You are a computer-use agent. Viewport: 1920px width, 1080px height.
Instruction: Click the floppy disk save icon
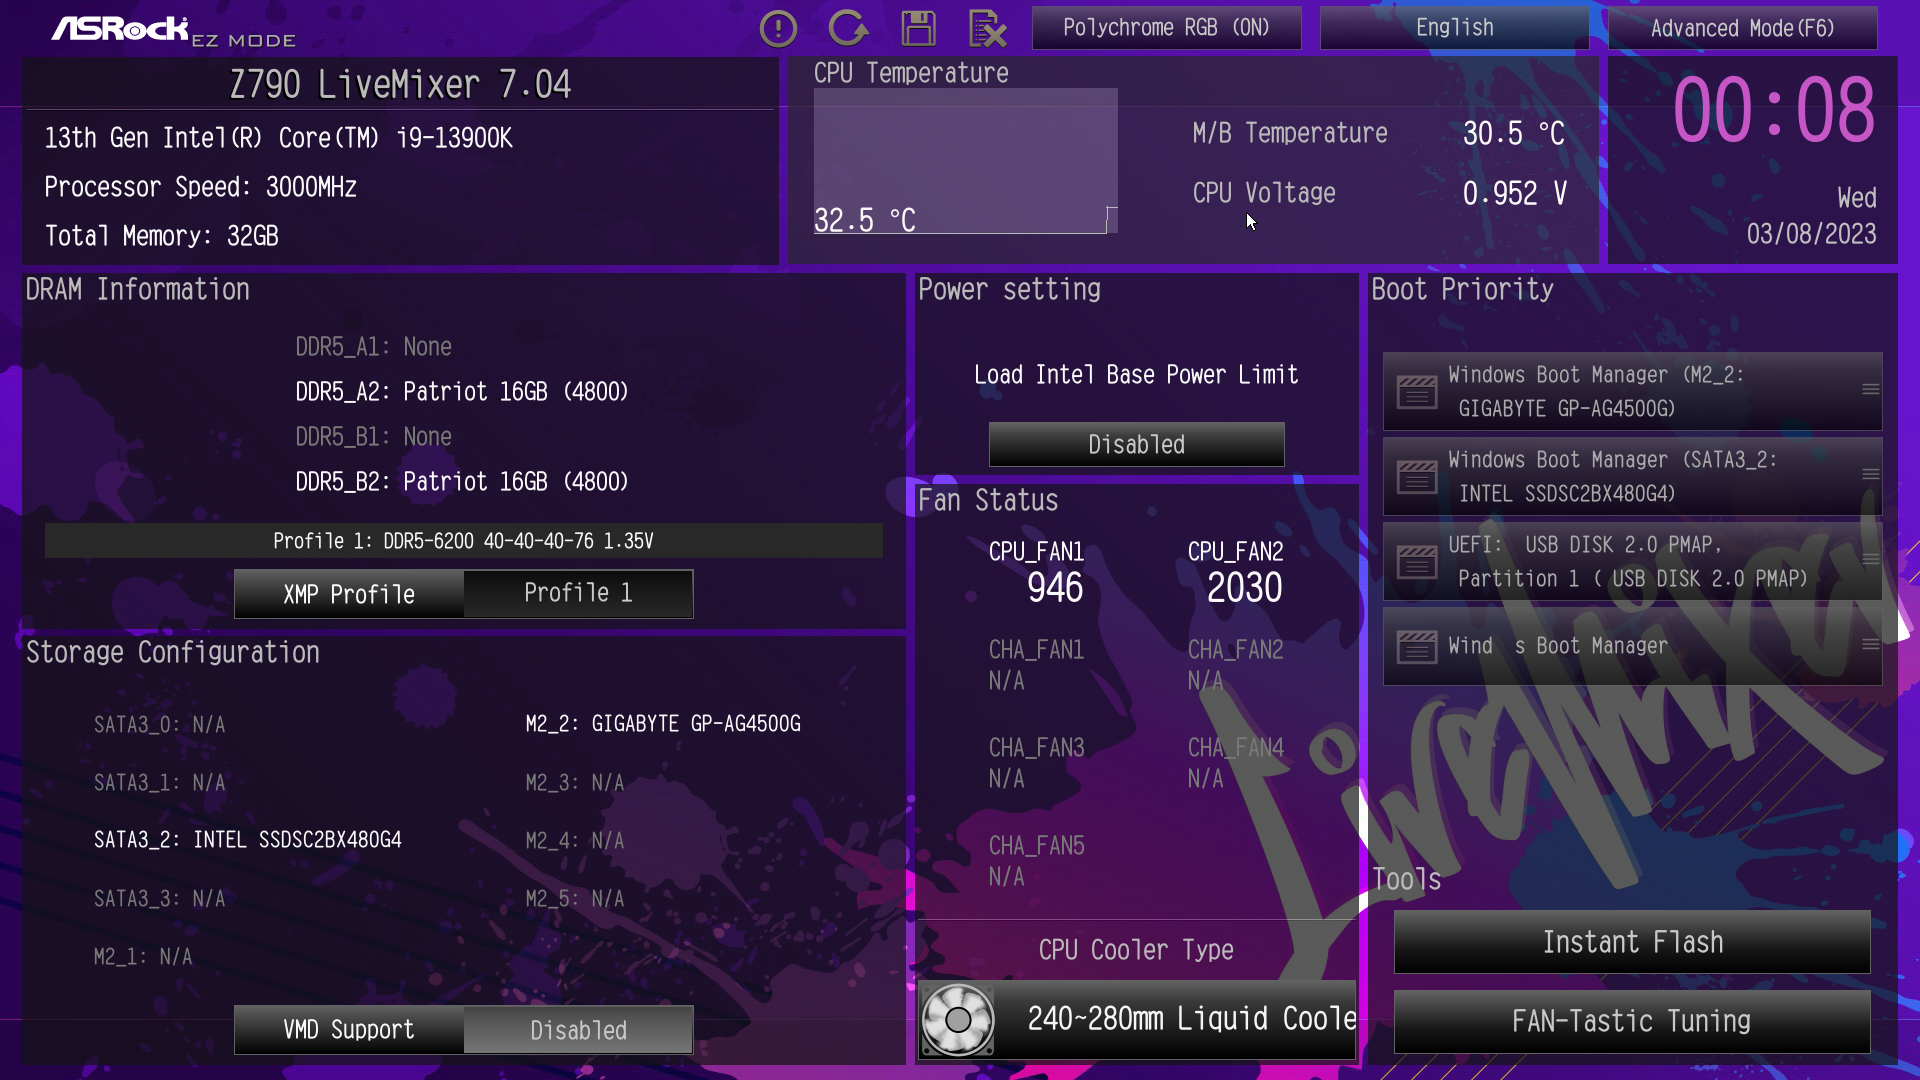click(x=918, y=29)
